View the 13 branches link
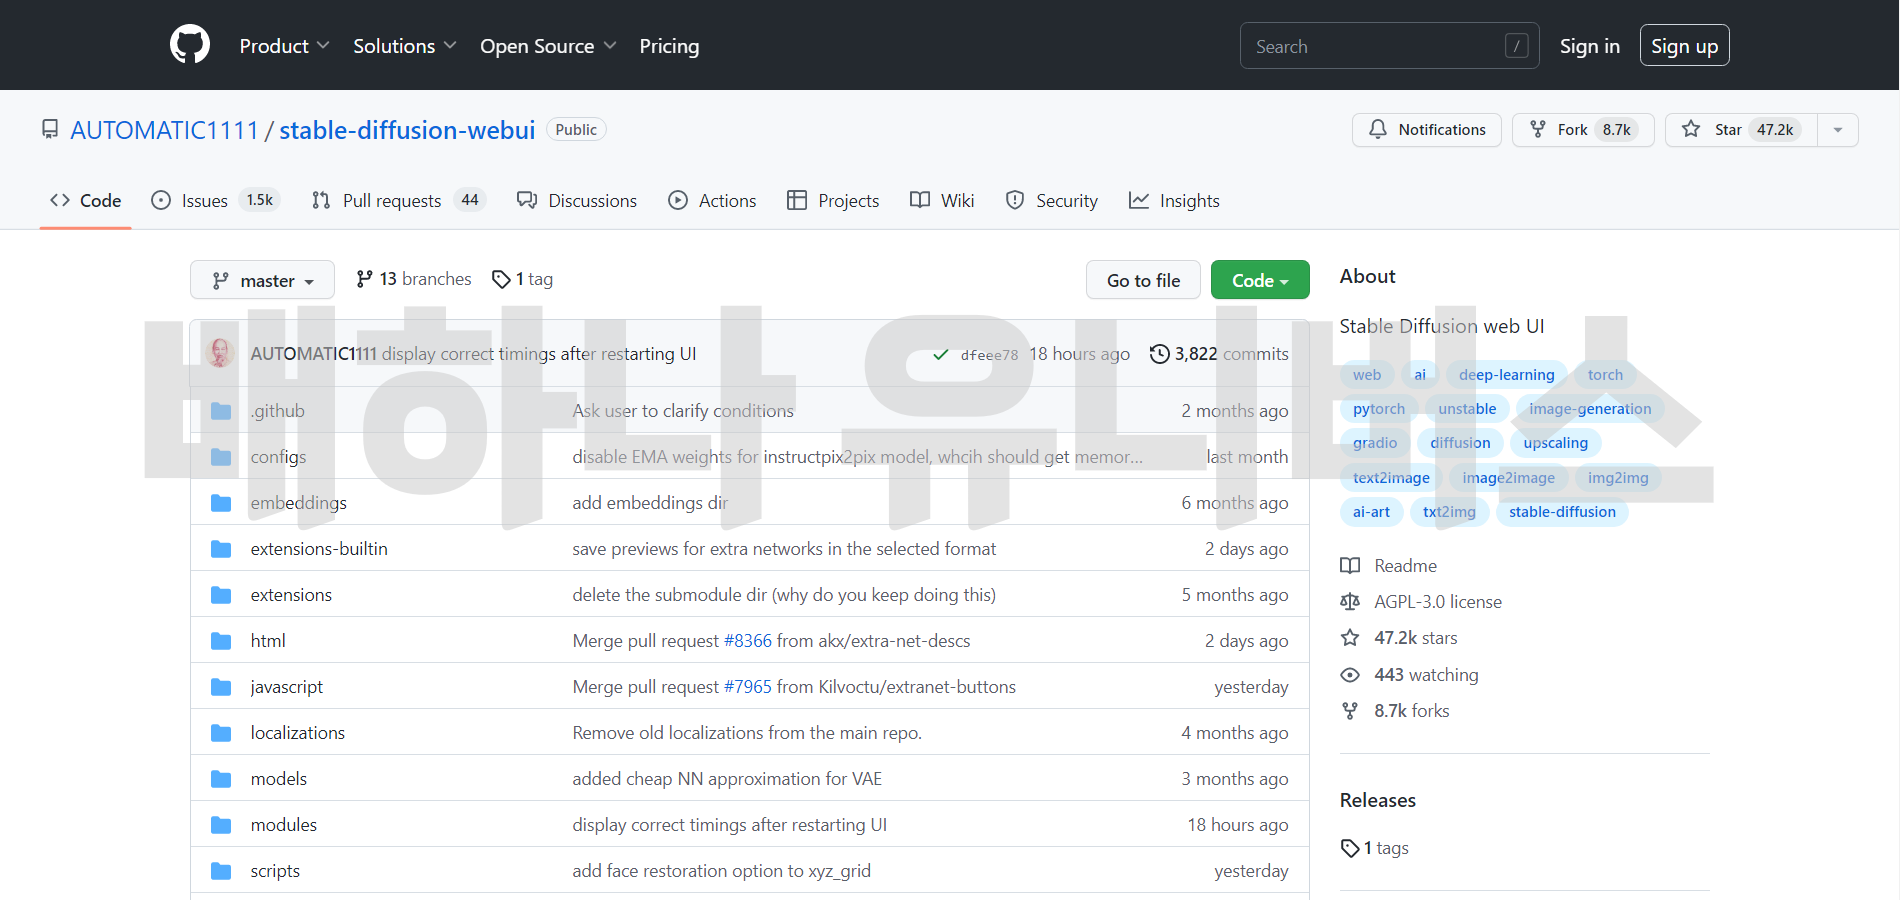The height and width of the screenshot is (900, 1900). pyautogui.click(x=414, y=279)
